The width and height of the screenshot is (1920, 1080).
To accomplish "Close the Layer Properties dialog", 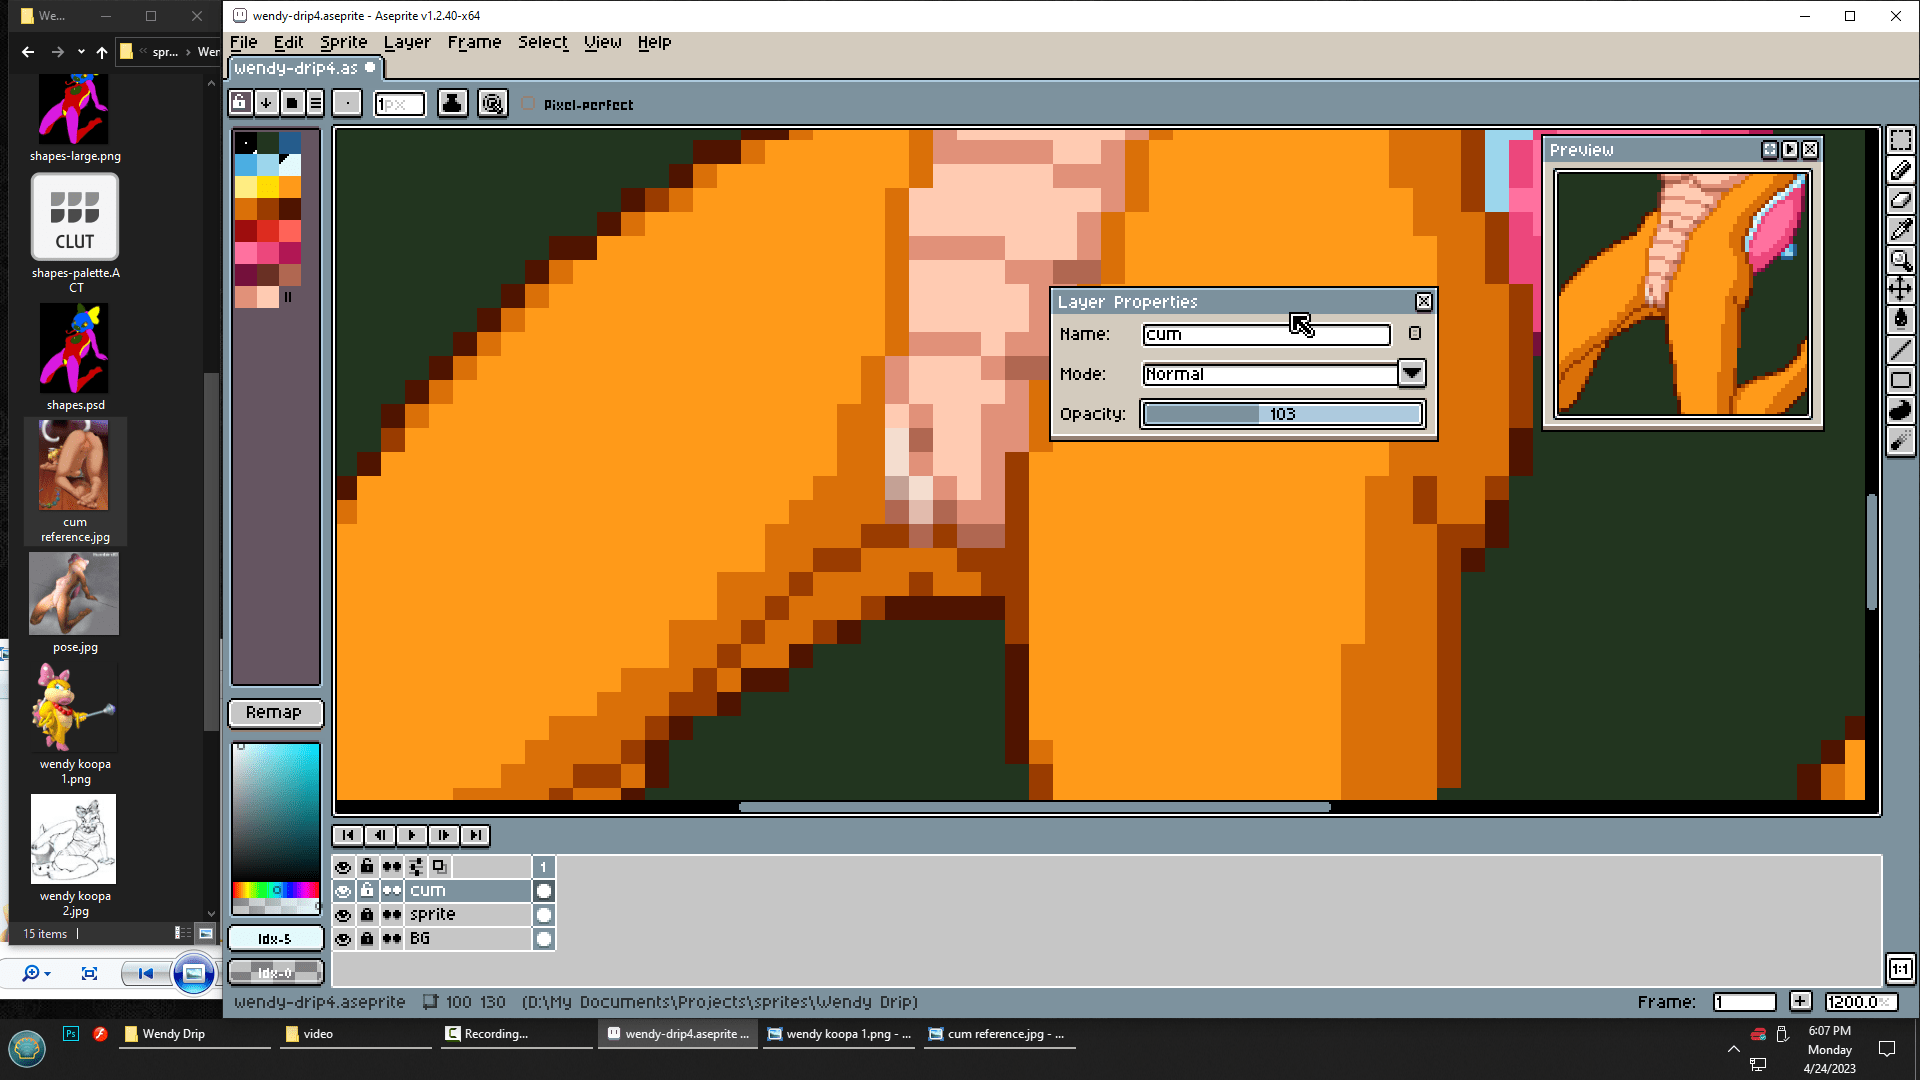I will [1423, 302].
